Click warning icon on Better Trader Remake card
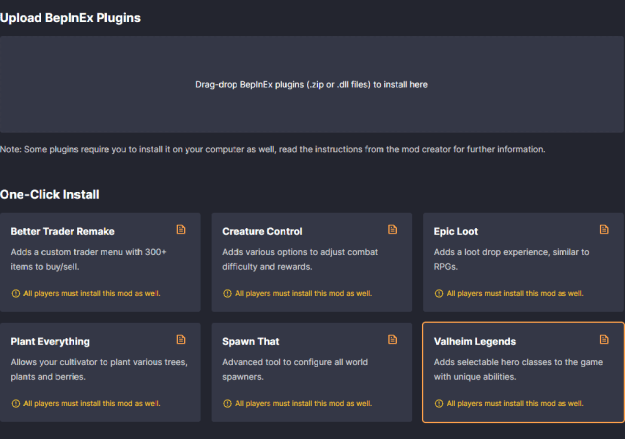625x439 pixels. tap(15, 293)
